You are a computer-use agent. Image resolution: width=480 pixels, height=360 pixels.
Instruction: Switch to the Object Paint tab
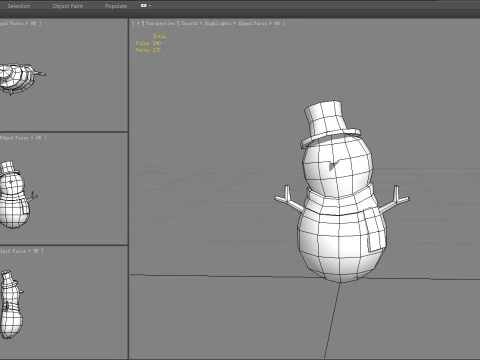click(x=68, y=6)
